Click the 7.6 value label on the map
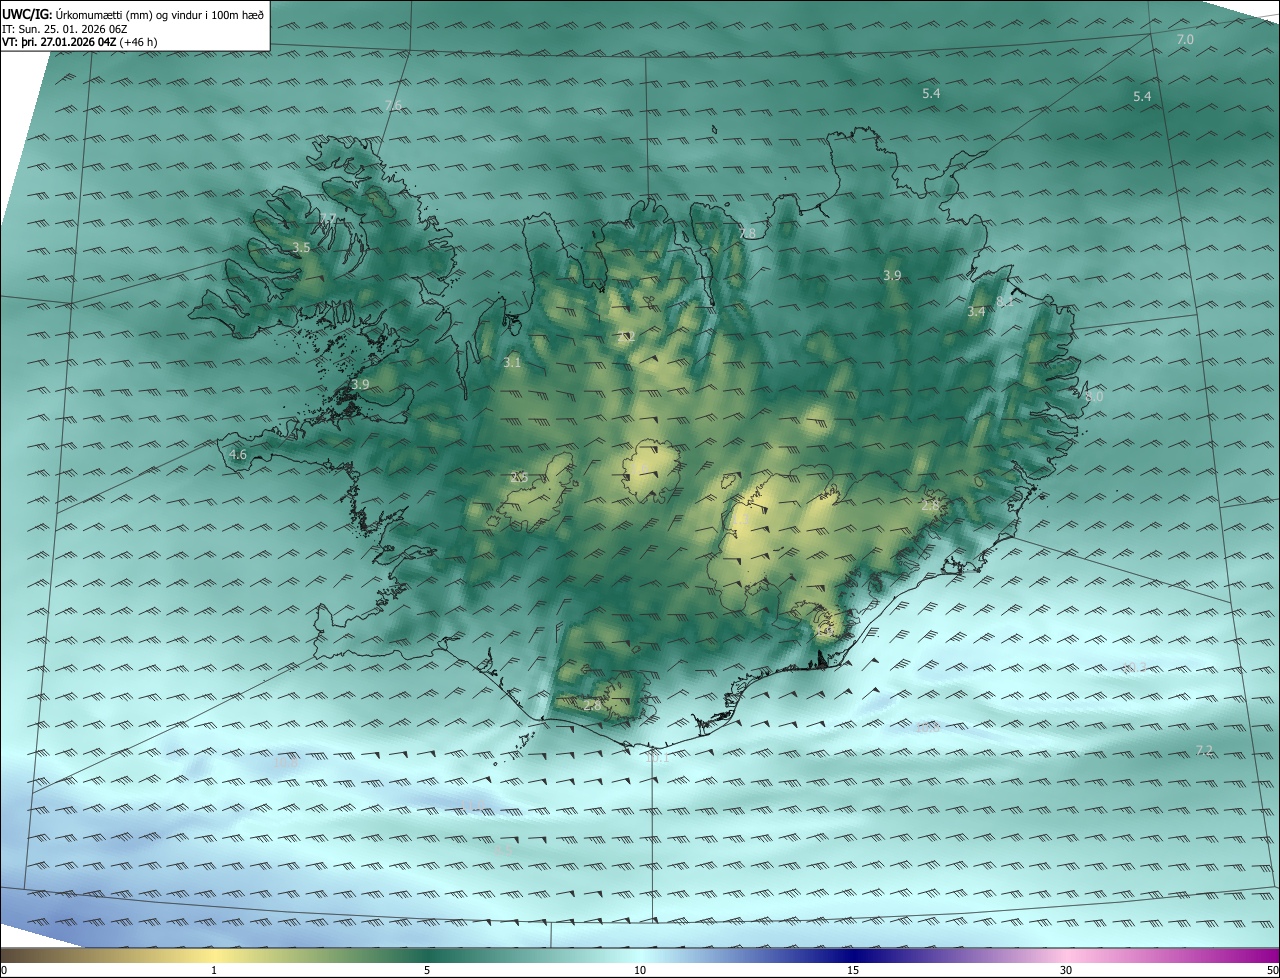Viewport: 1280px width, 978px height. point(393,106)
